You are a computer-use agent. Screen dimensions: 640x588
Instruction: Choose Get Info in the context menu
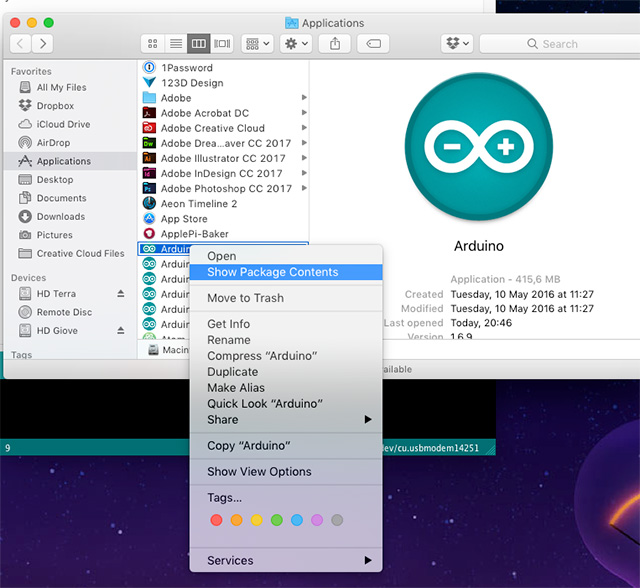point(228,324)
